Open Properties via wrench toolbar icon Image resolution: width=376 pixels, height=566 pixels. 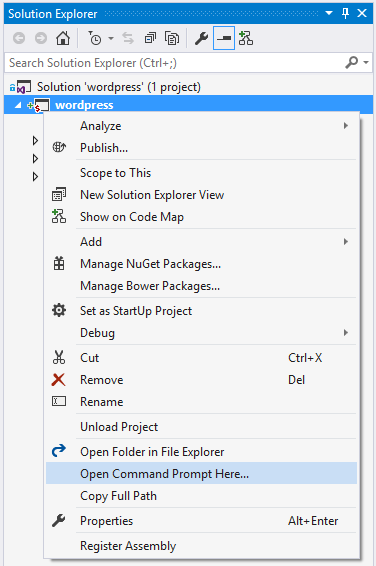pos(201,38)
